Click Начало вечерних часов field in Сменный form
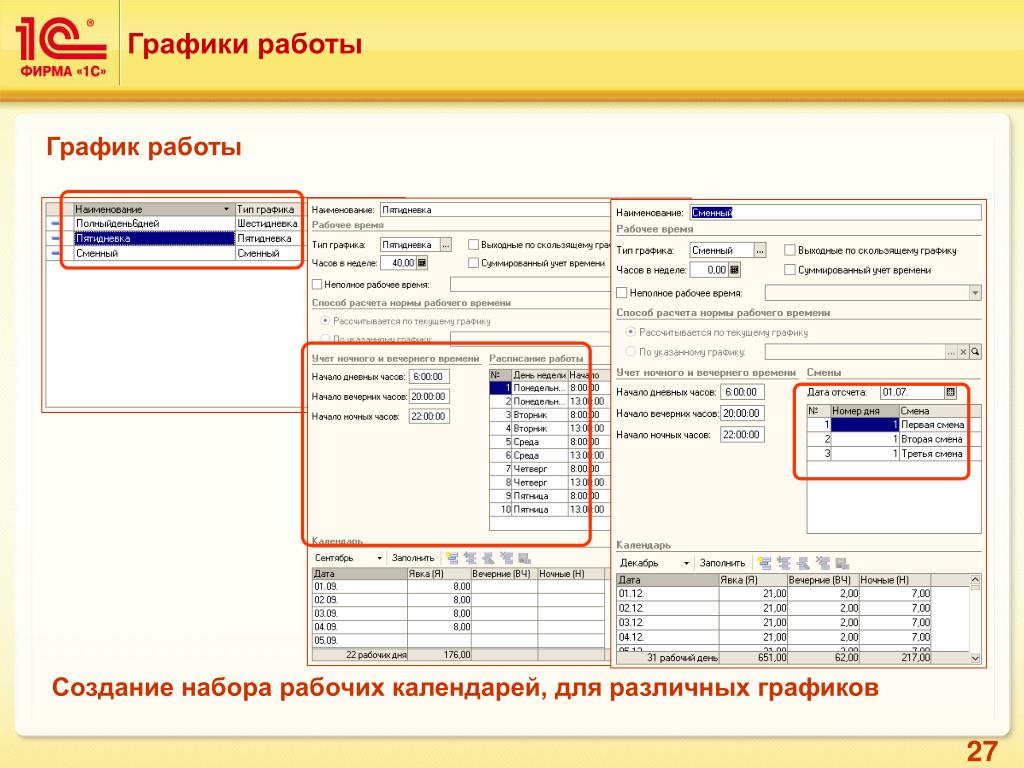The image size is (1024, 768). pos(743,413)
